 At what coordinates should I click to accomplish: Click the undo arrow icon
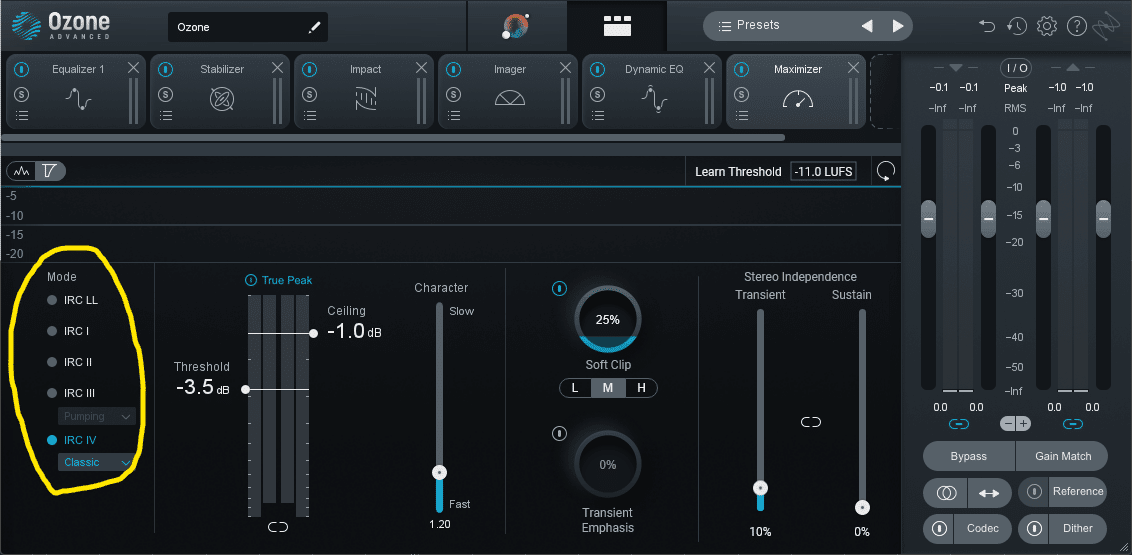click(987, 27)
